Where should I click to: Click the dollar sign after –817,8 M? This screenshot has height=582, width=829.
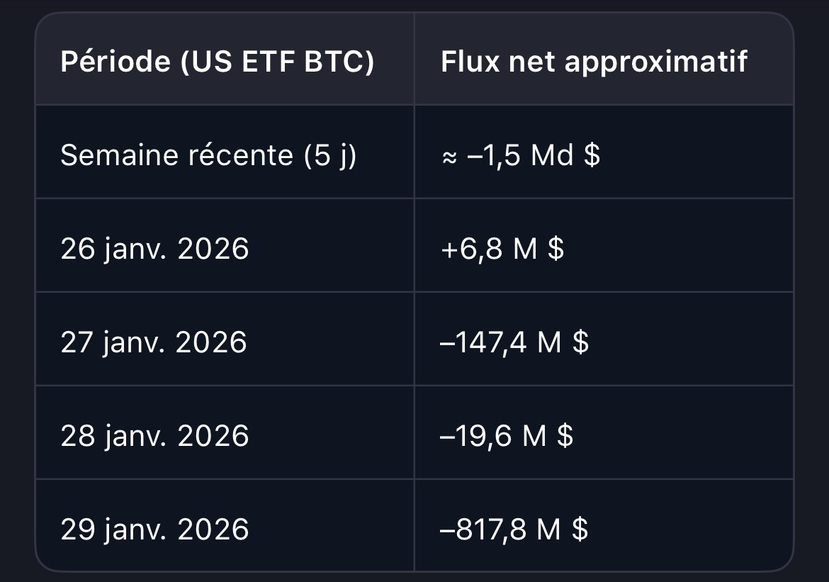point(580,529)
